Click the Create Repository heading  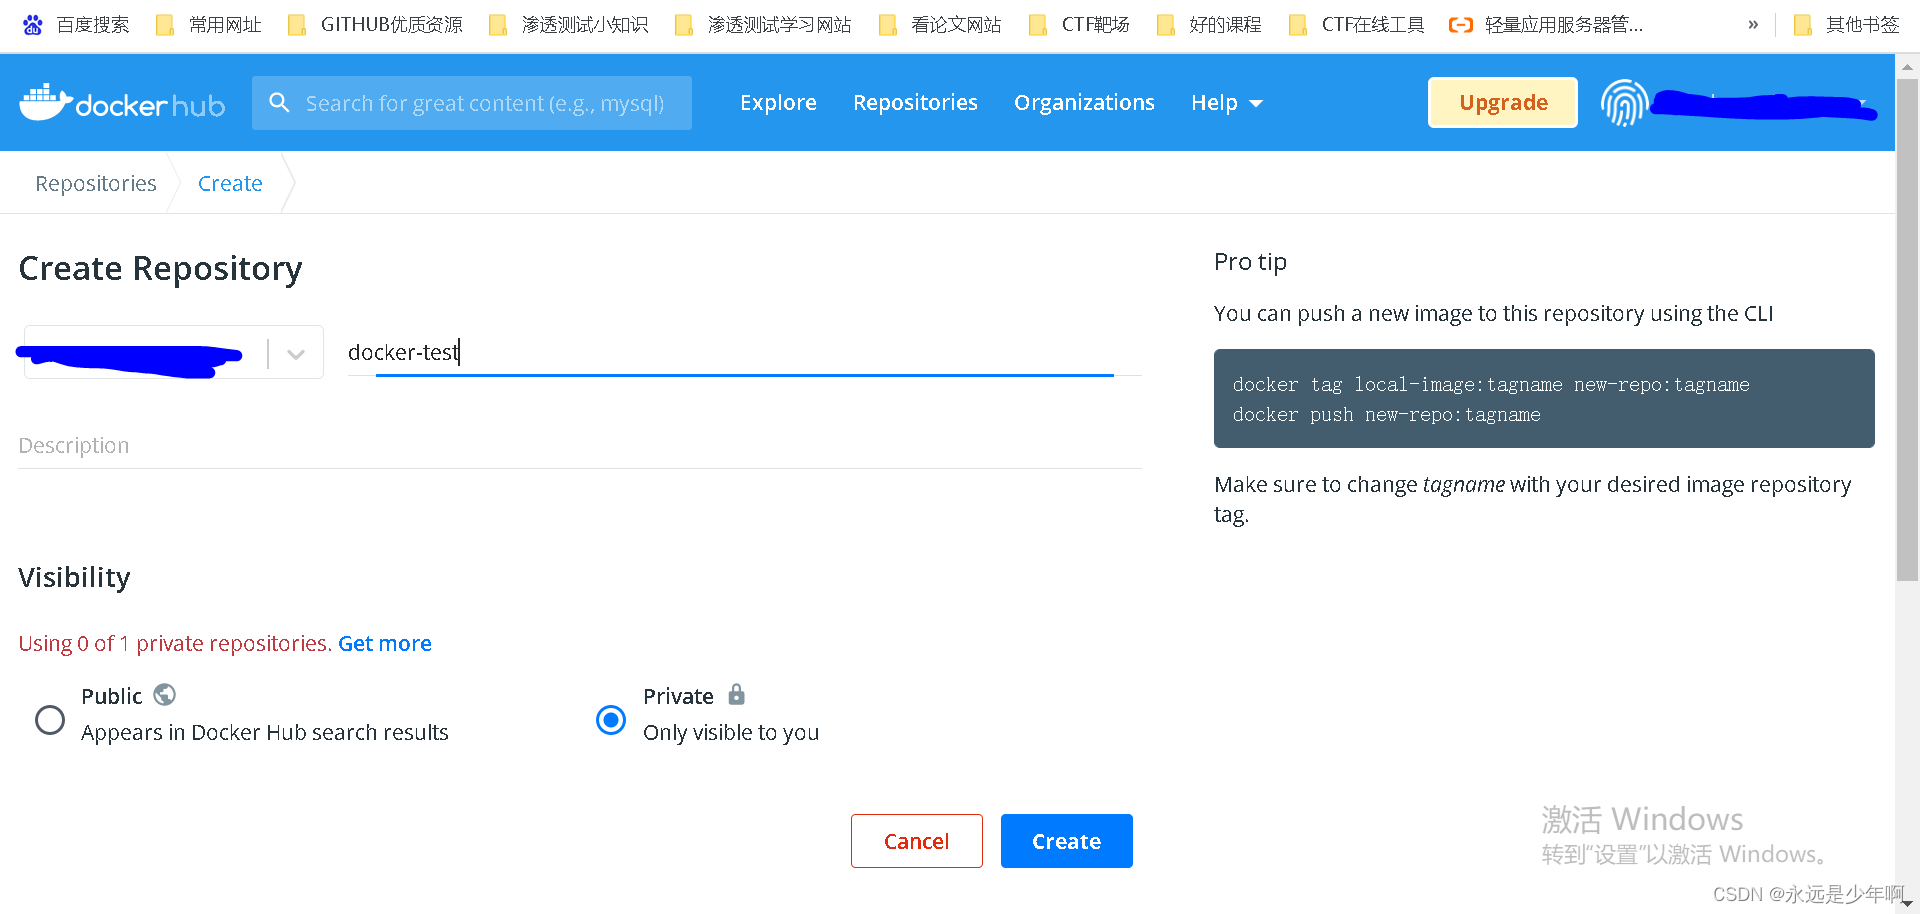coord(160,268)
